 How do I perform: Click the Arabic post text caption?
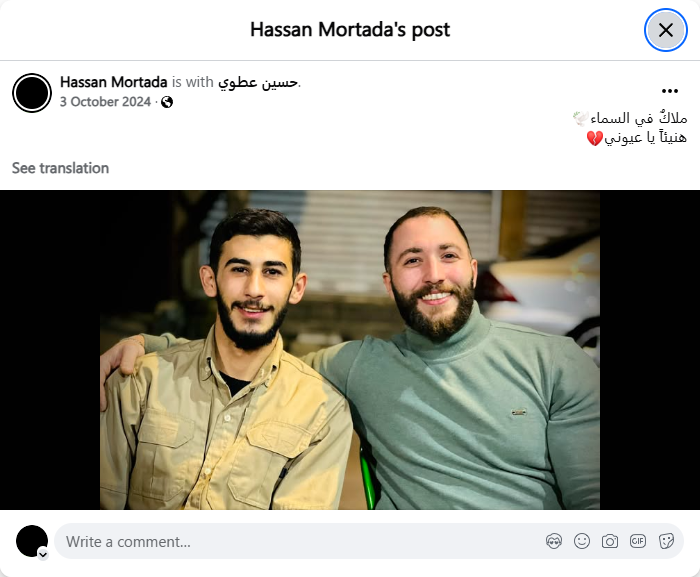[x=630, y=128]
